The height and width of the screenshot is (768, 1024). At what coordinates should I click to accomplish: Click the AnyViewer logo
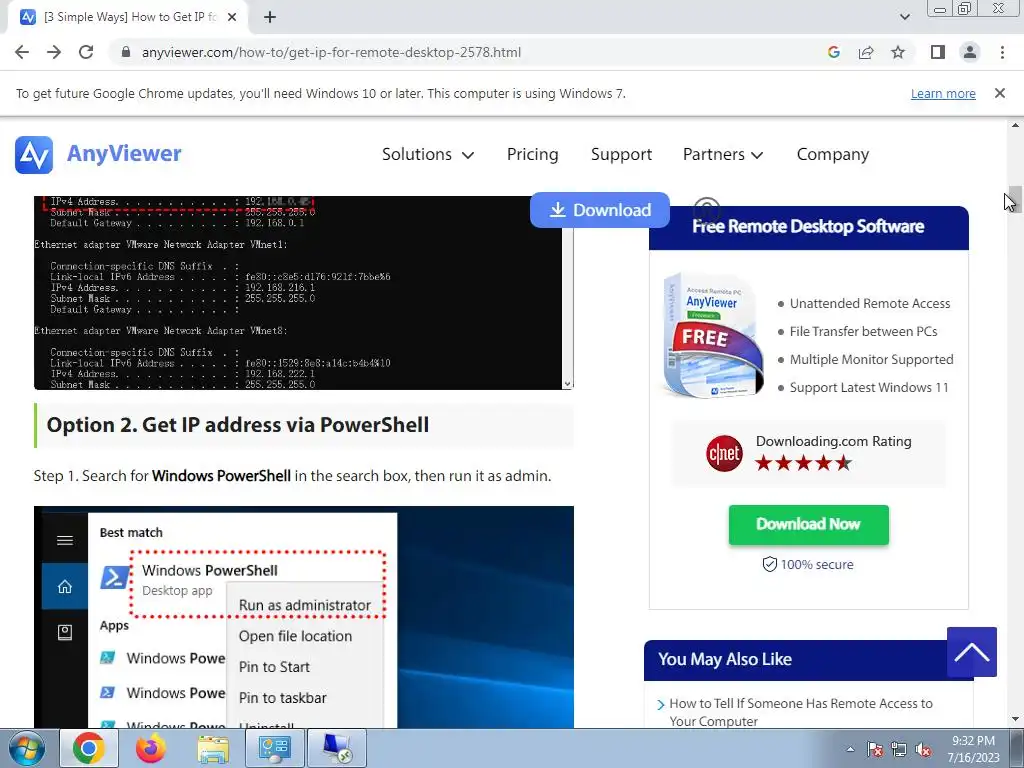(x=98, y=155)
